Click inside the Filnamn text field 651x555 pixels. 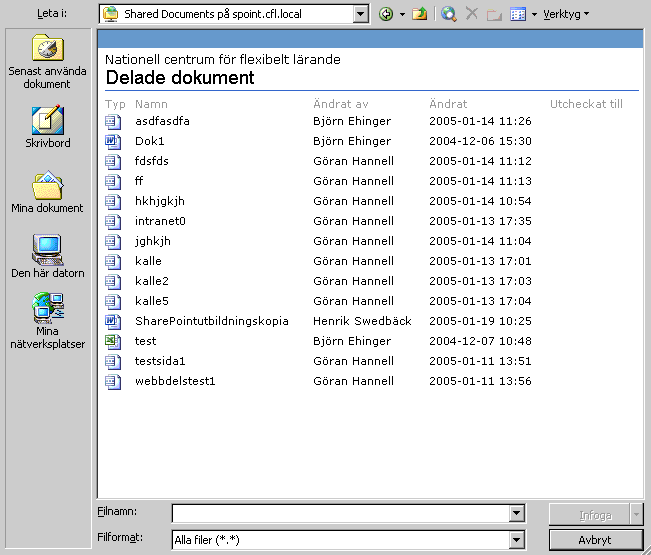pyautogui.click(x=340, y=514)
